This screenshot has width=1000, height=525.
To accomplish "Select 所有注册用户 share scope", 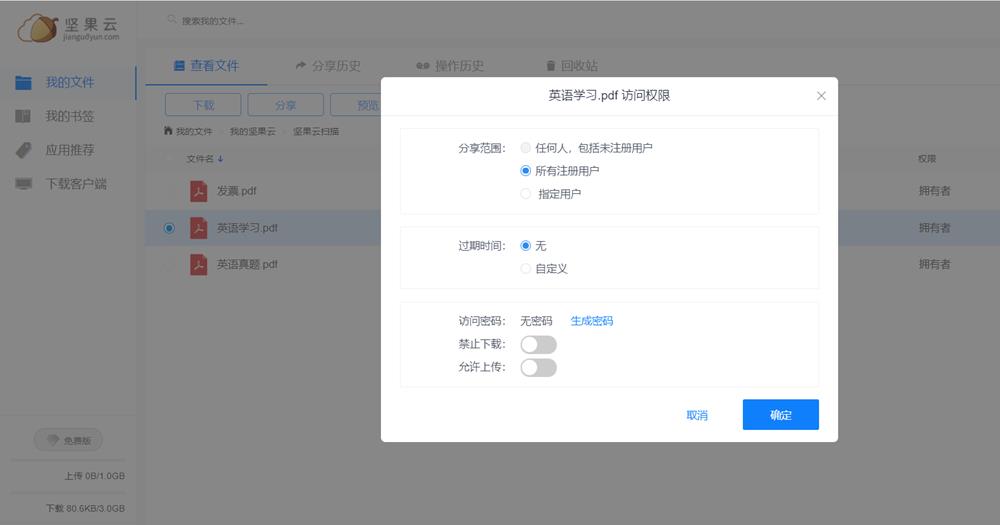I will pyautogui.click(x=526, y=171).
